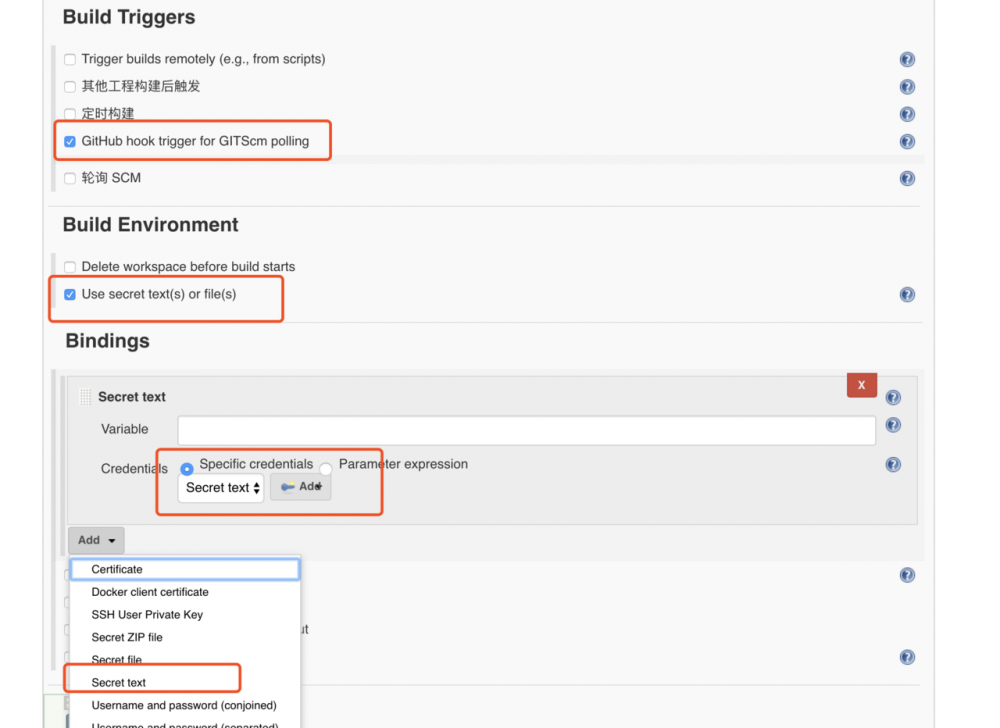Image resolution: width=1000 pixels, height=728 pixels.
Task: Open help for GitHub hook trigger
Action: click(x=907, y=142)
